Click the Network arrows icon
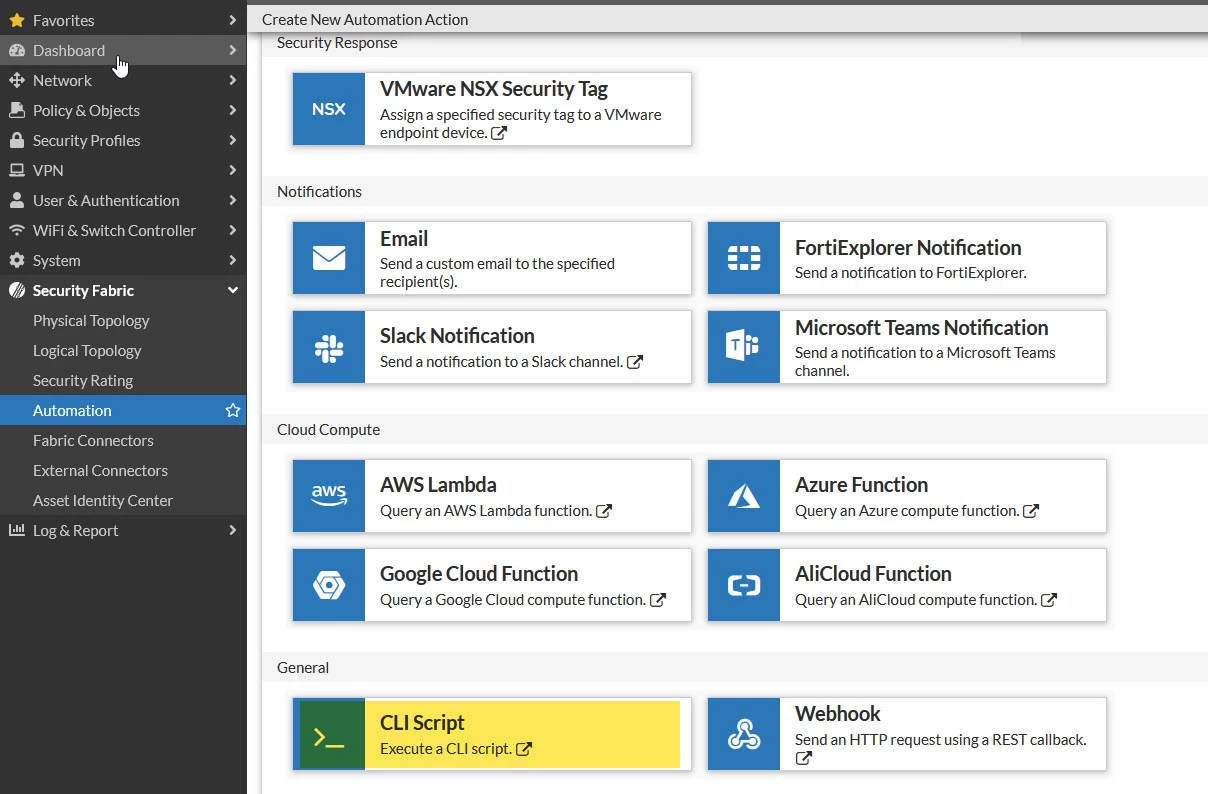1208x794 pixels. [x=16, y=80]
